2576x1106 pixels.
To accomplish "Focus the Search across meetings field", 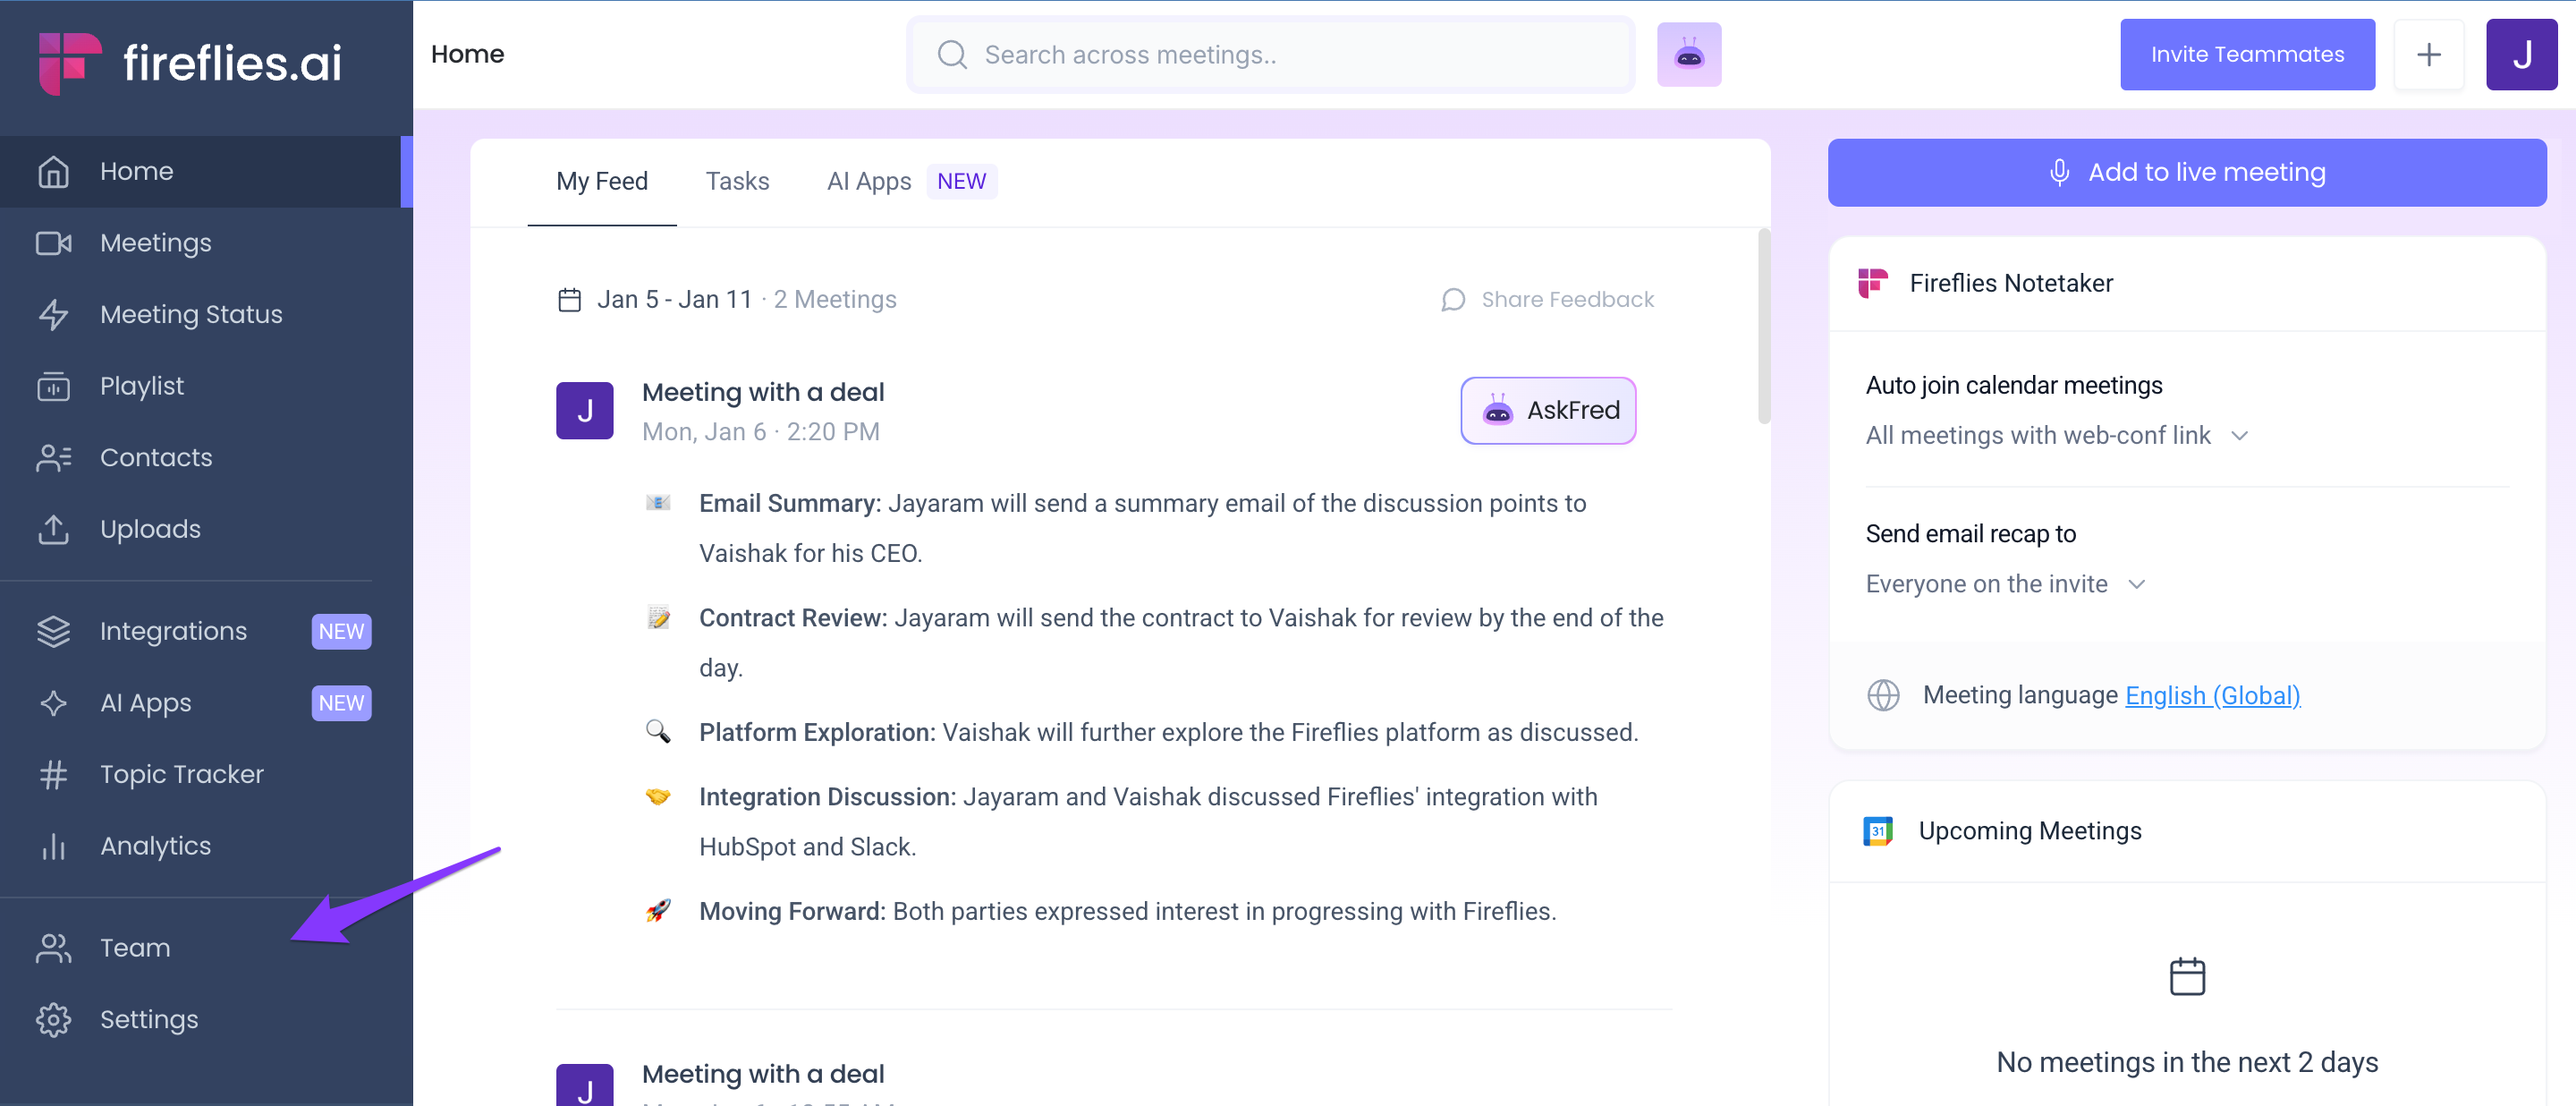I will 1270,54.
